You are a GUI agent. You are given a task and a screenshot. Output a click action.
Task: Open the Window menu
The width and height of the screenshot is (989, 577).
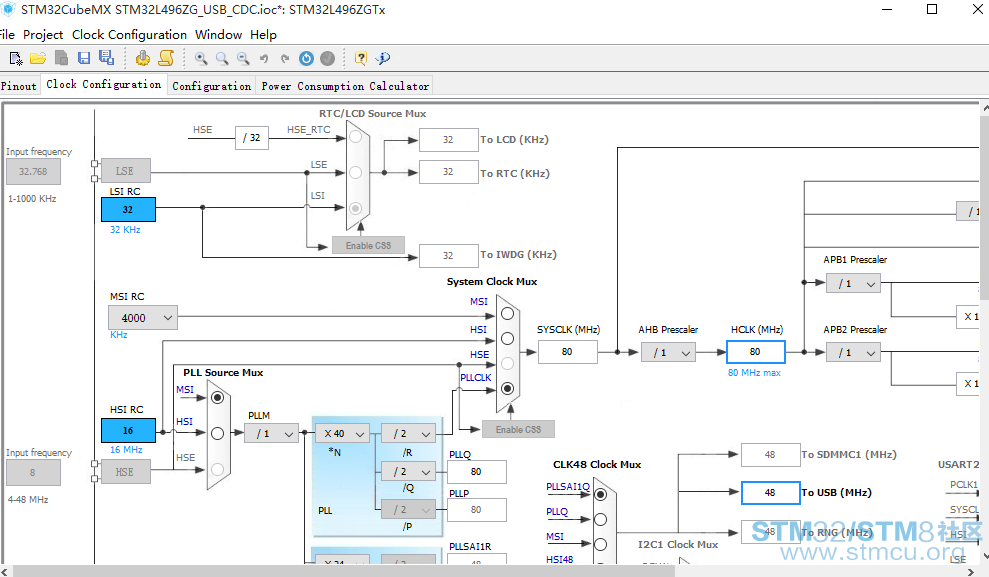pyautogui.click(x=218, y=35)
